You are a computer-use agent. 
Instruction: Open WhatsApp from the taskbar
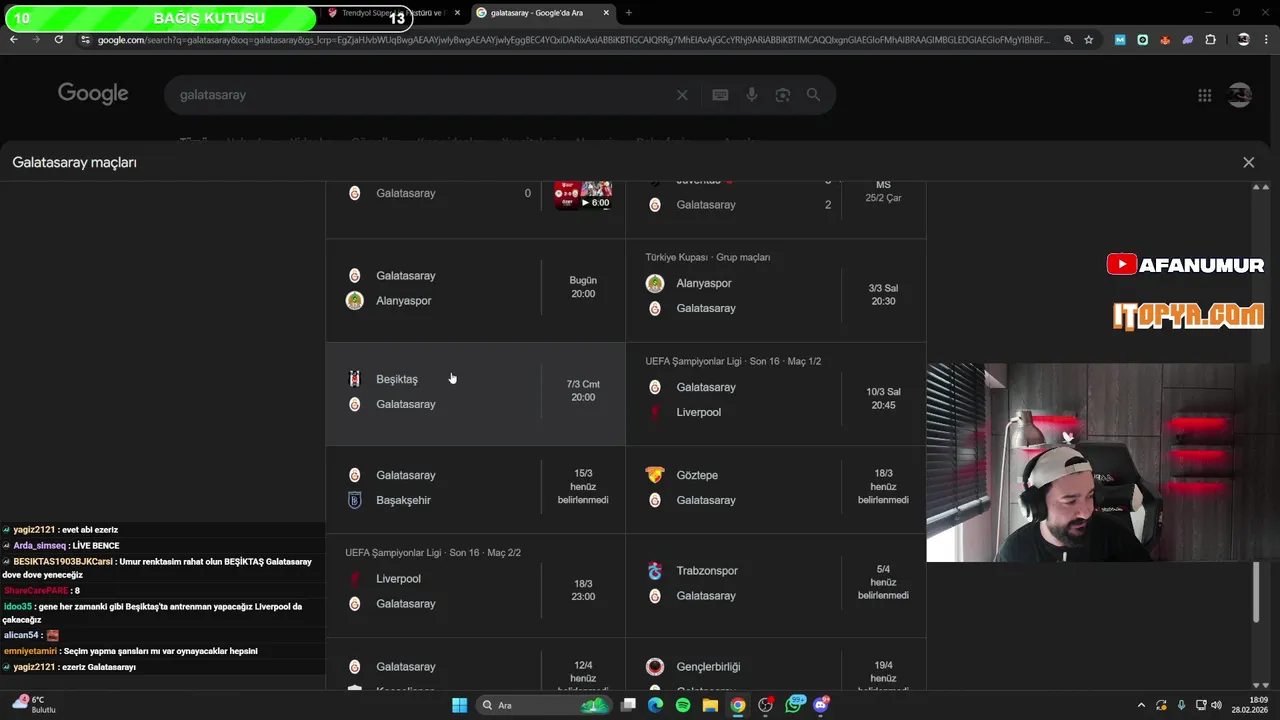click(795, 704)
